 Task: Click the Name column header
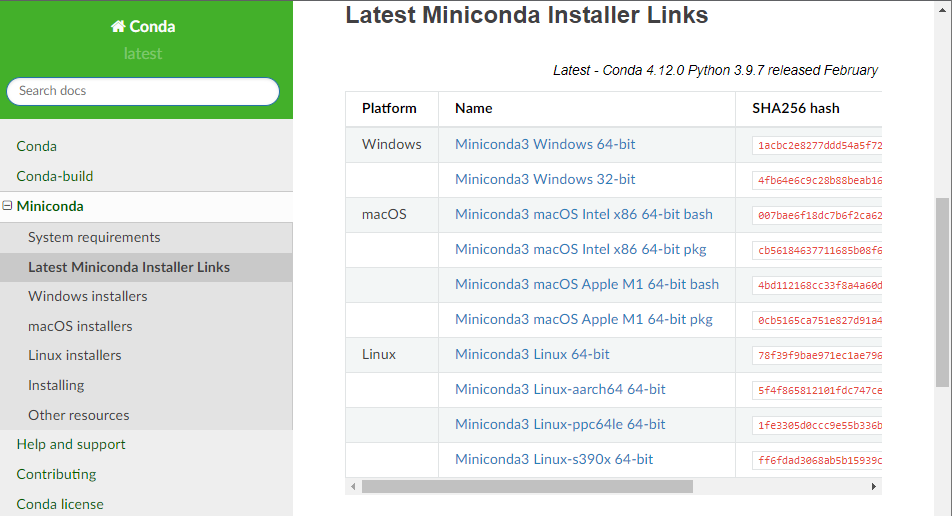point(474,109)
